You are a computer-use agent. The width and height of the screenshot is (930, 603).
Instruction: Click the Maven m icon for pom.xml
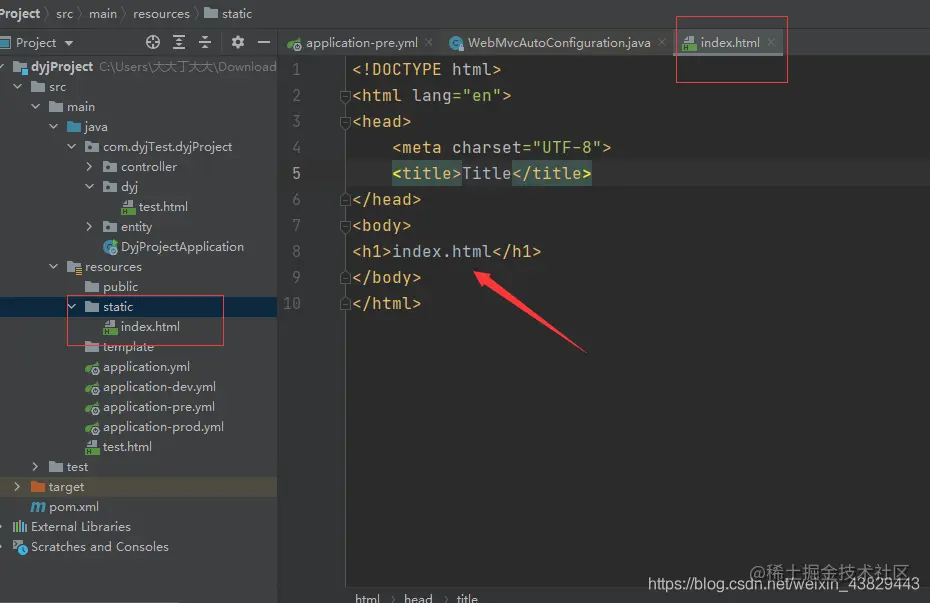[x=38, y=507]
